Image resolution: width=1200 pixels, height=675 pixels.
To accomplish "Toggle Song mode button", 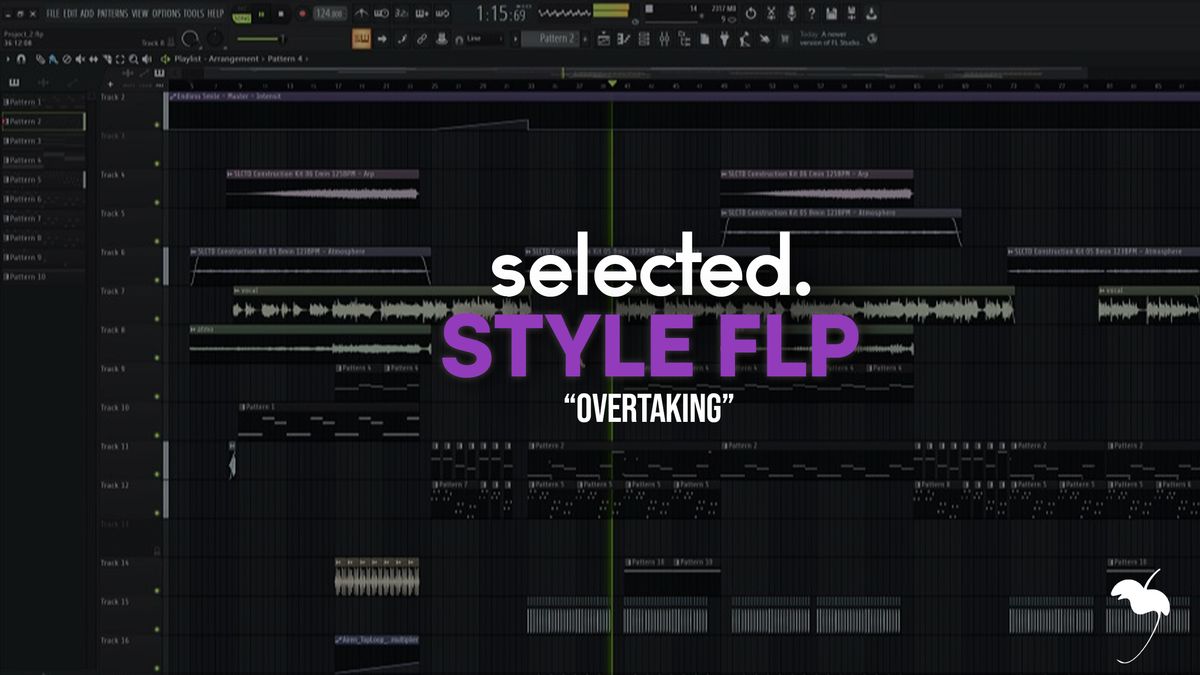I will 241,14.
